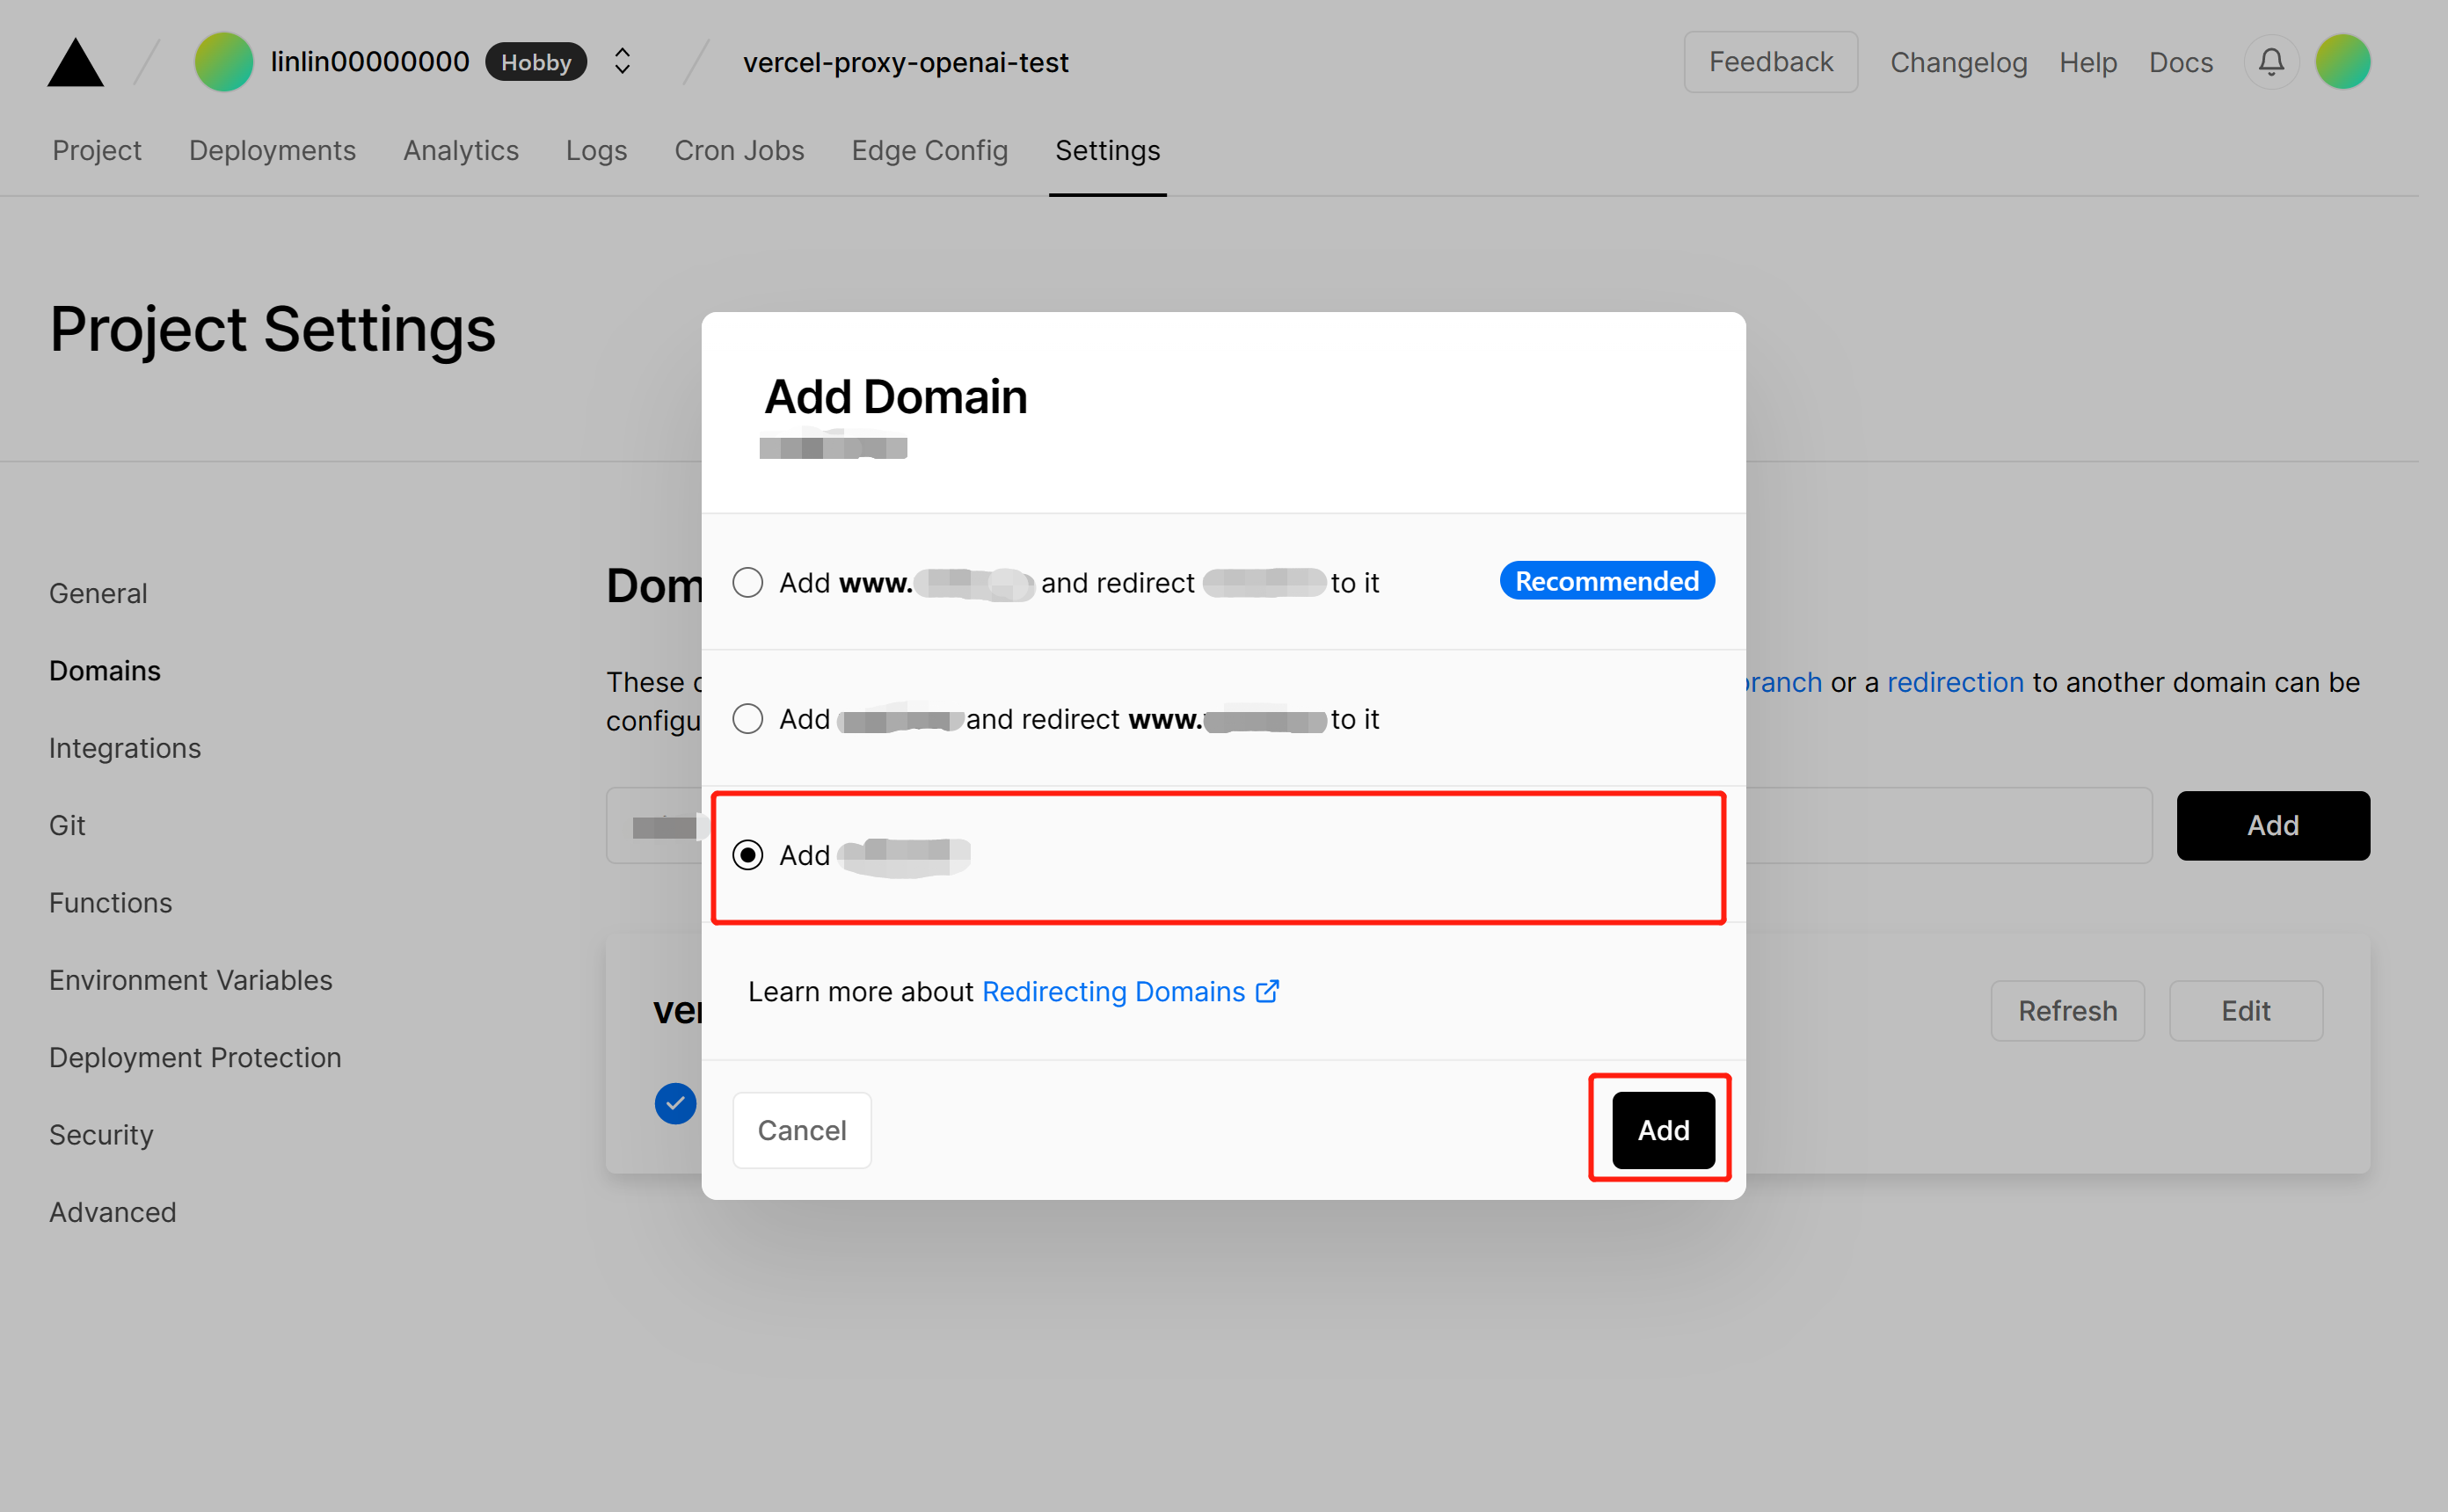Click the Feedback button
Viewport: 2448px width, 1512px height.
[x=1770, y=62]
